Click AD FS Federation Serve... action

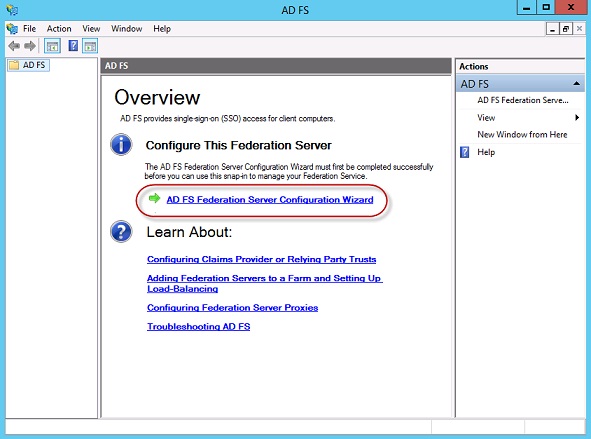(x=522, y=100)
